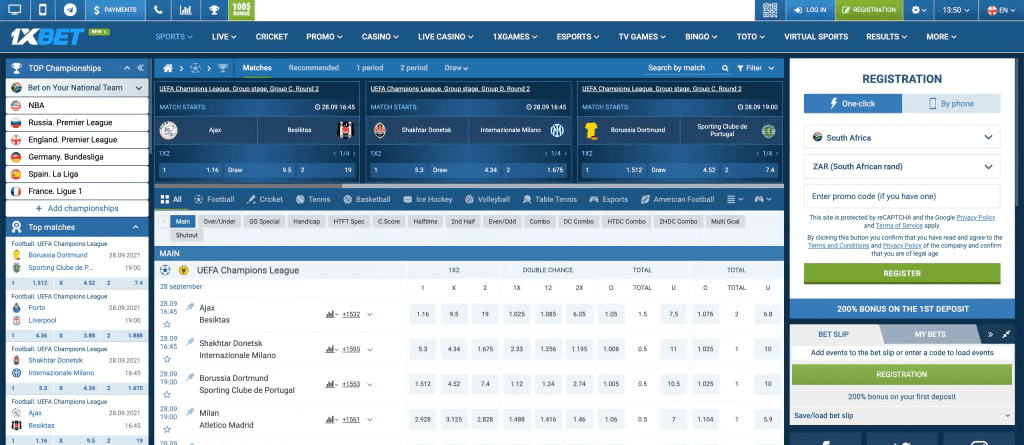The height and width of the screenshot is (445, 1024).
Task: Open the Telegram paper-plane icon
Action: point(71,10)
